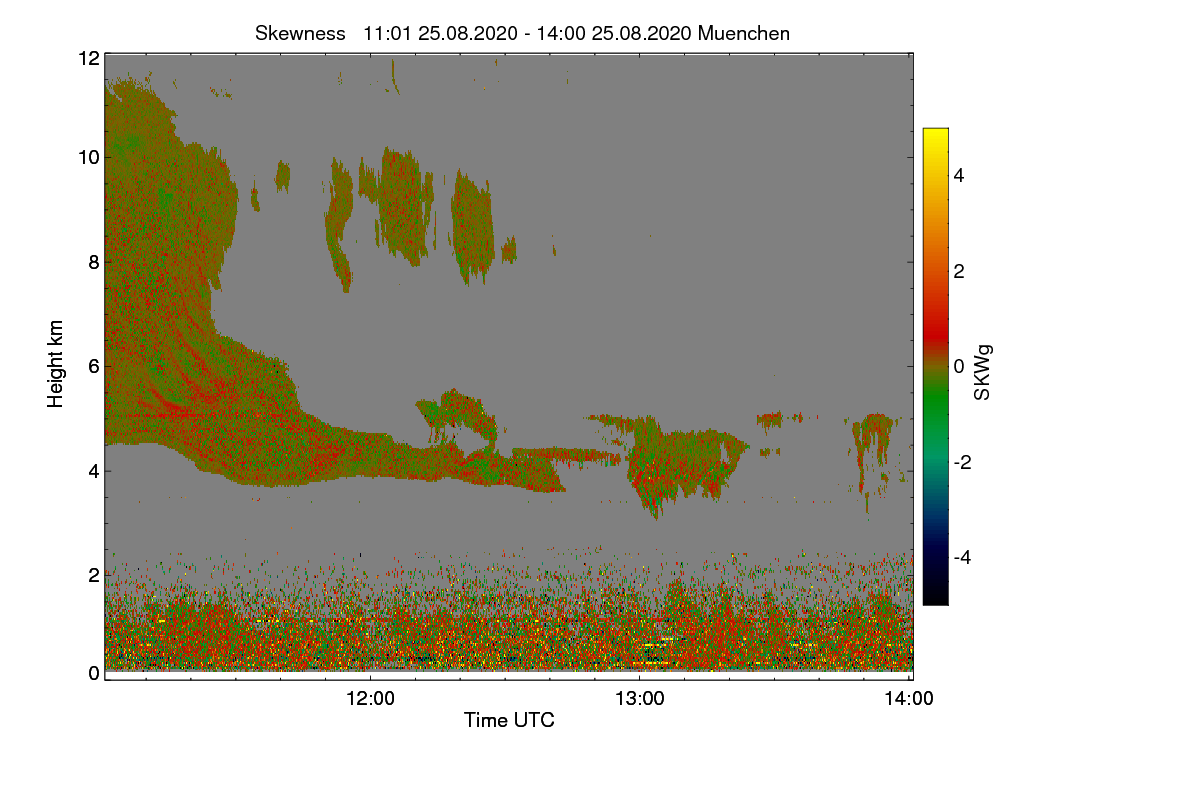Viewport: 1200px width, 800px height.
Task: Click the 13:00 time tick label
Action: point(640,699)
